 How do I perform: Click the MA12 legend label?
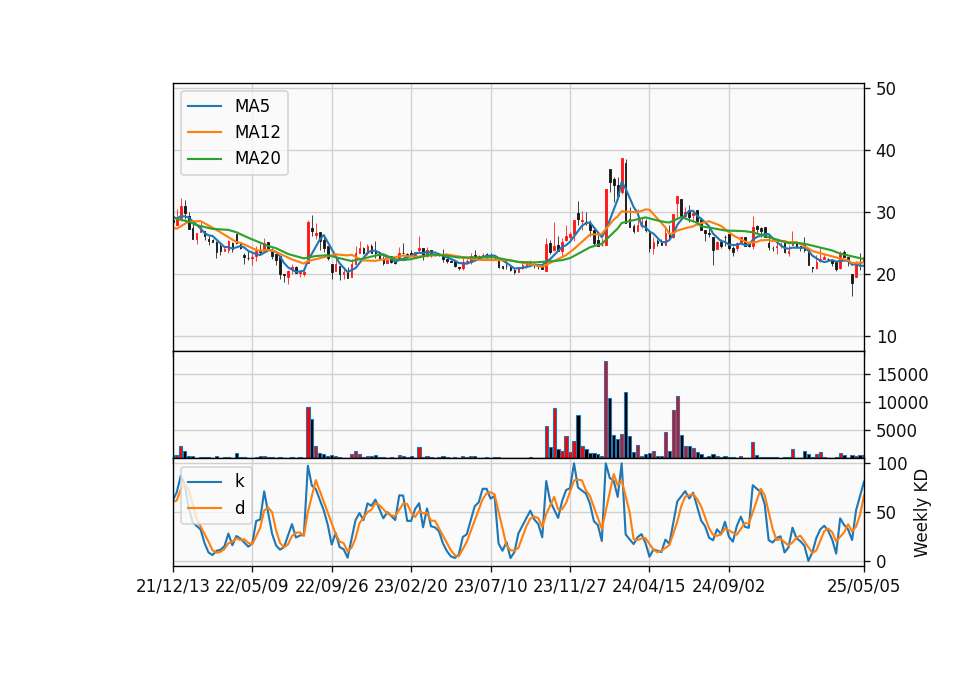(257, 132)
